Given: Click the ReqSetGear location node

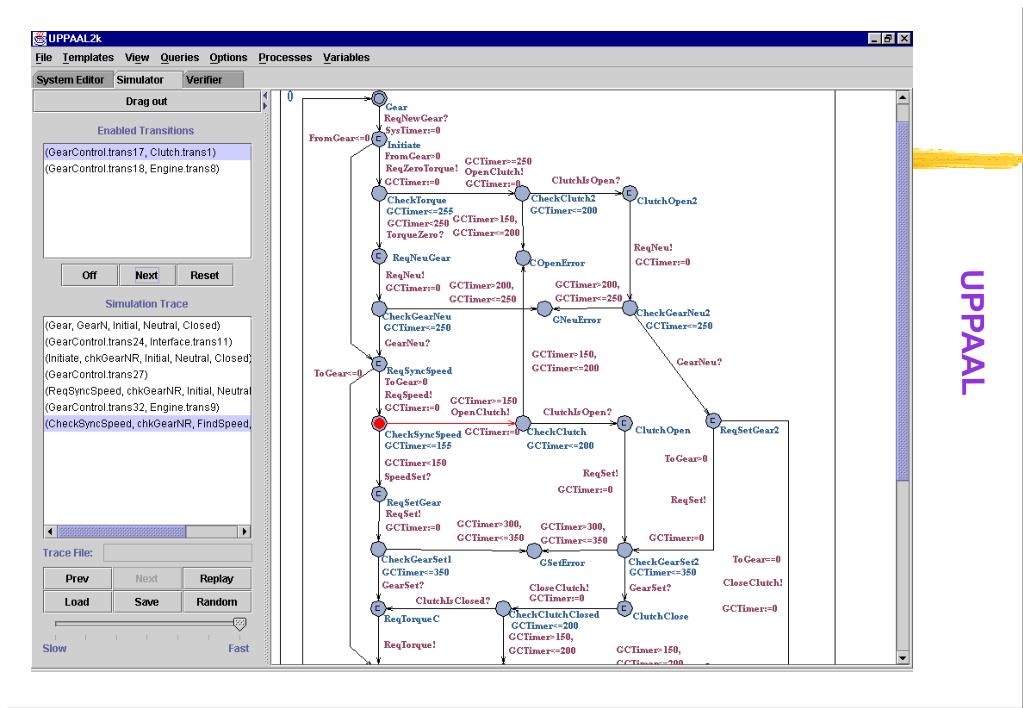Looking at the screenshot, I should tap(379, 494).
